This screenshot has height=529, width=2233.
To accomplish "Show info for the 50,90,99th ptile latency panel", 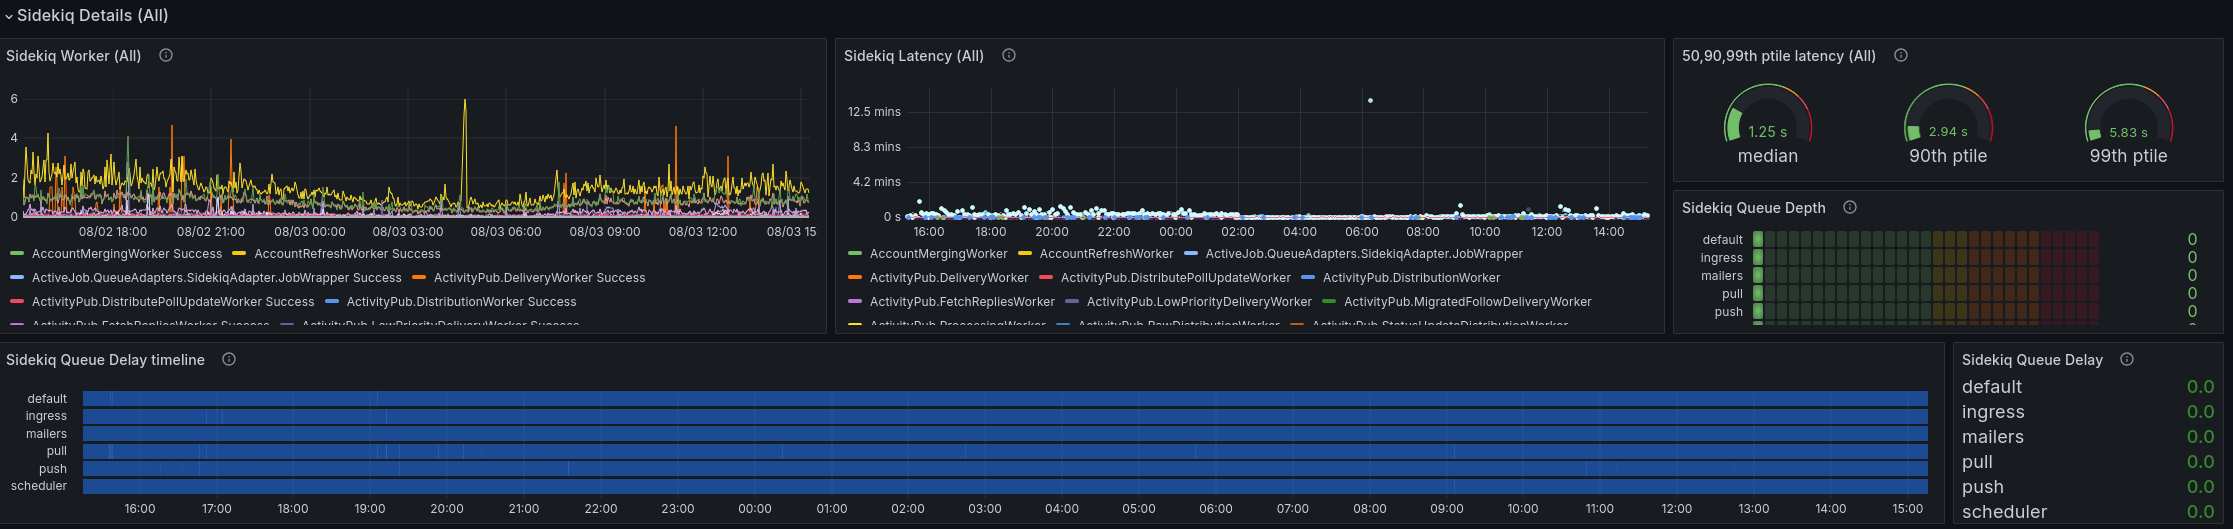I will point(1901,56).
